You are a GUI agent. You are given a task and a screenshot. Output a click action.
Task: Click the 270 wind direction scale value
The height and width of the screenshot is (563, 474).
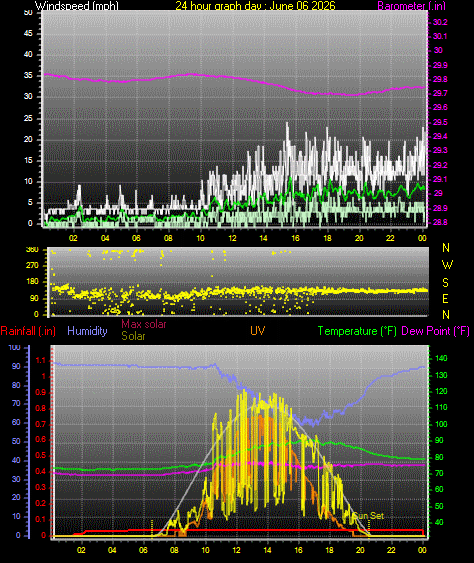click(x=32, y=266)
